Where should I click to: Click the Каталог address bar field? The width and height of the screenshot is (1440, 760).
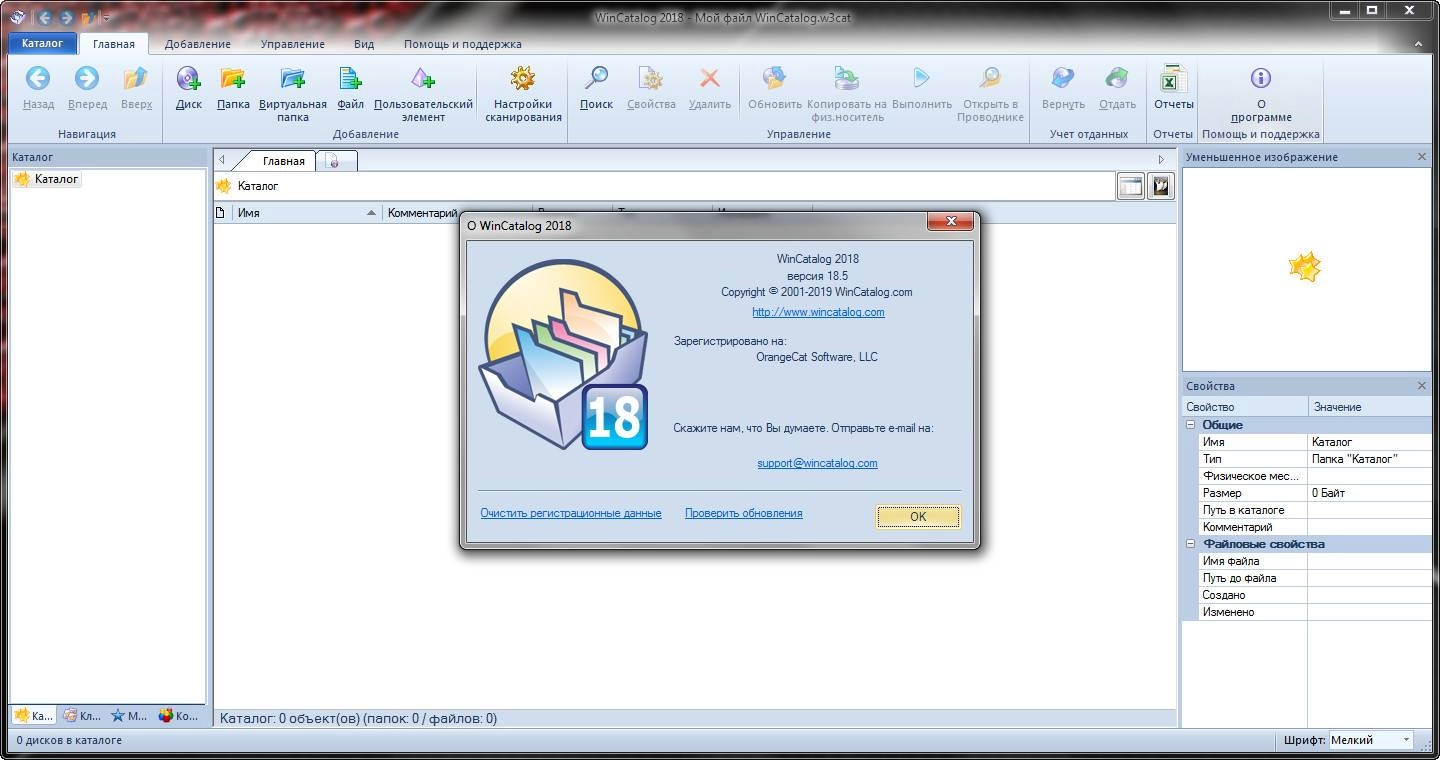pos(665,186)
